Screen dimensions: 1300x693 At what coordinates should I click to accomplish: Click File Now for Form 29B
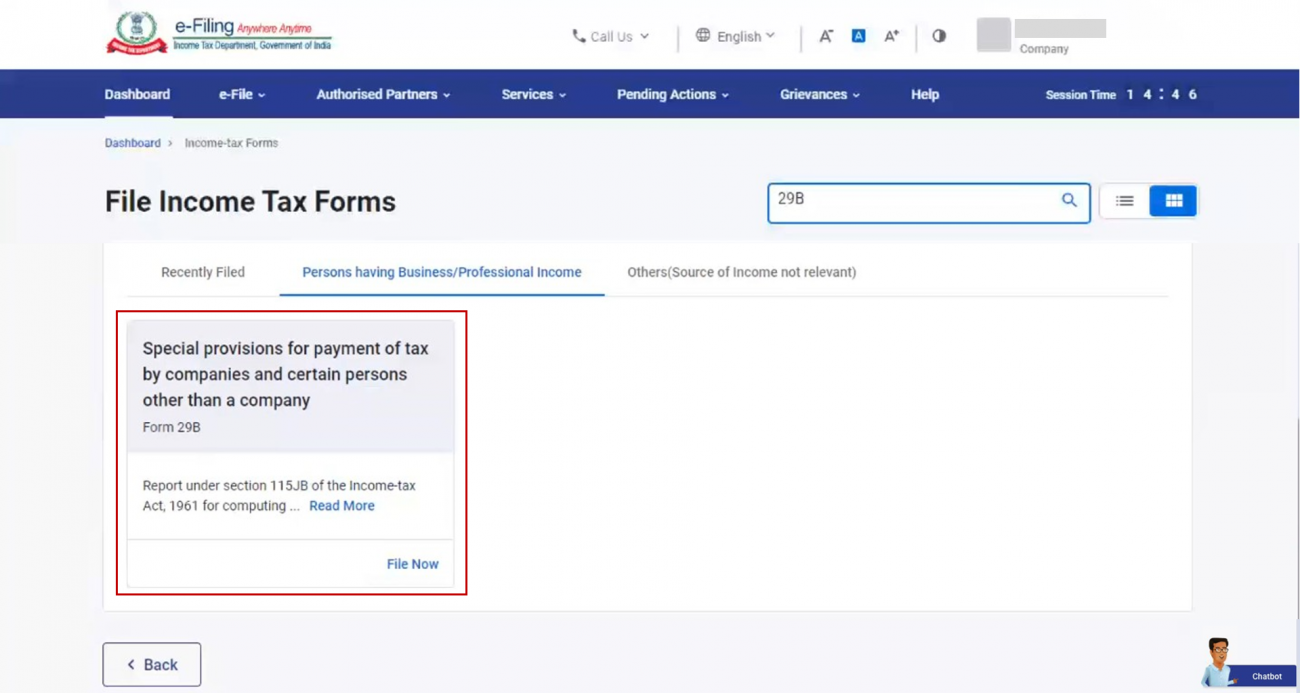coord(412,563)
